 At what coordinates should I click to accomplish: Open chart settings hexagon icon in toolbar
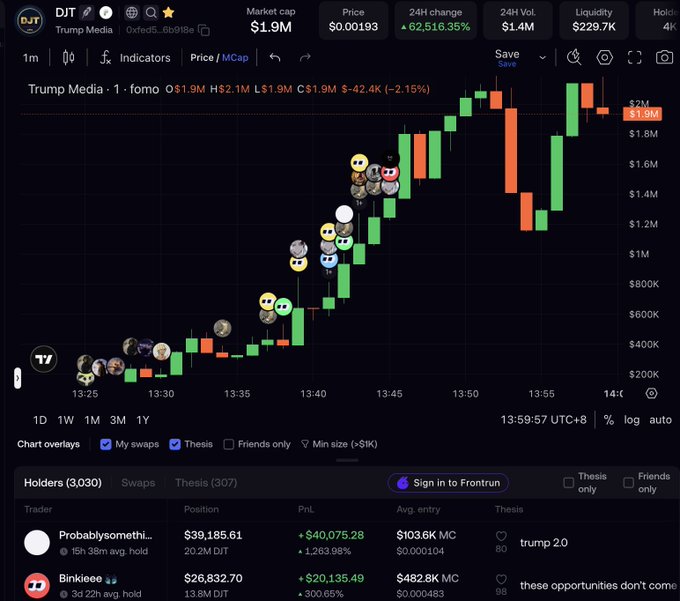(605, 57)
